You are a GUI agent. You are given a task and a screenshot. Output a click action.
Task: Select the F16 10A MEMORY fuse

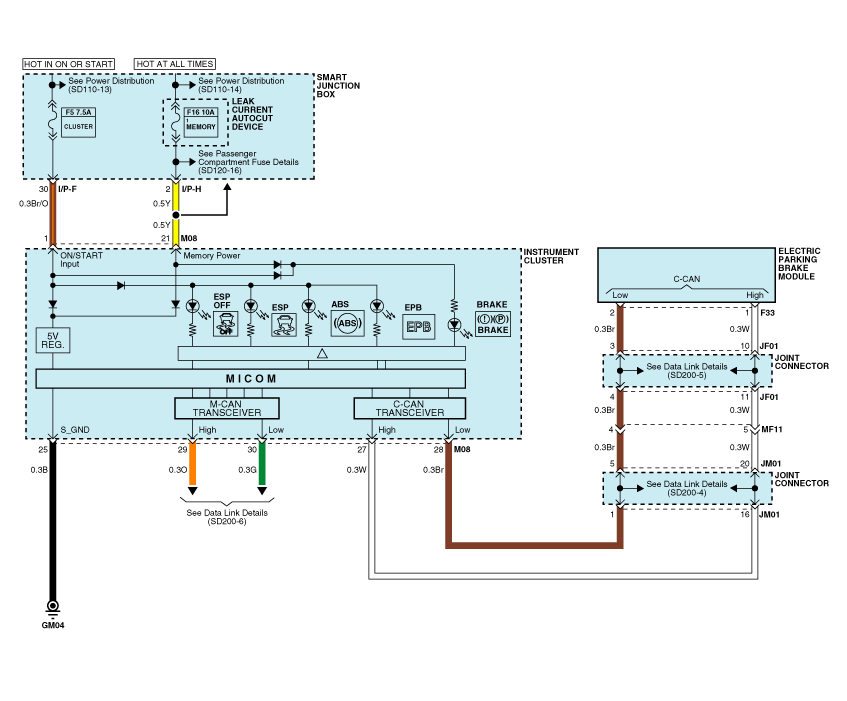200,122
